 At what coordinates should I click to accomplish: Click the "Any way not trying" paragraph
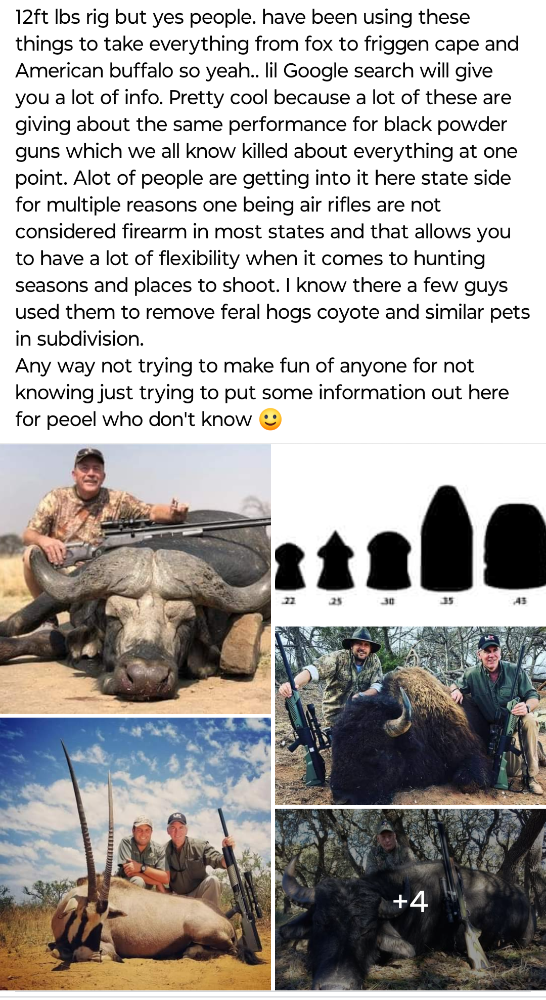(x=262, y=392)
